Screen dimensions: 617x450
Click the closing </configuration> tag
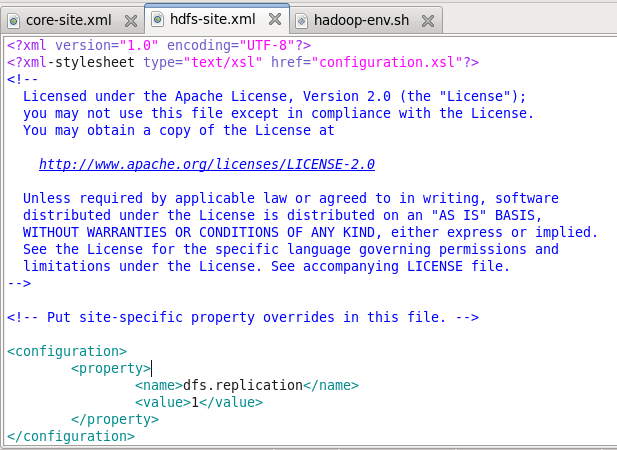click(71, 436)
